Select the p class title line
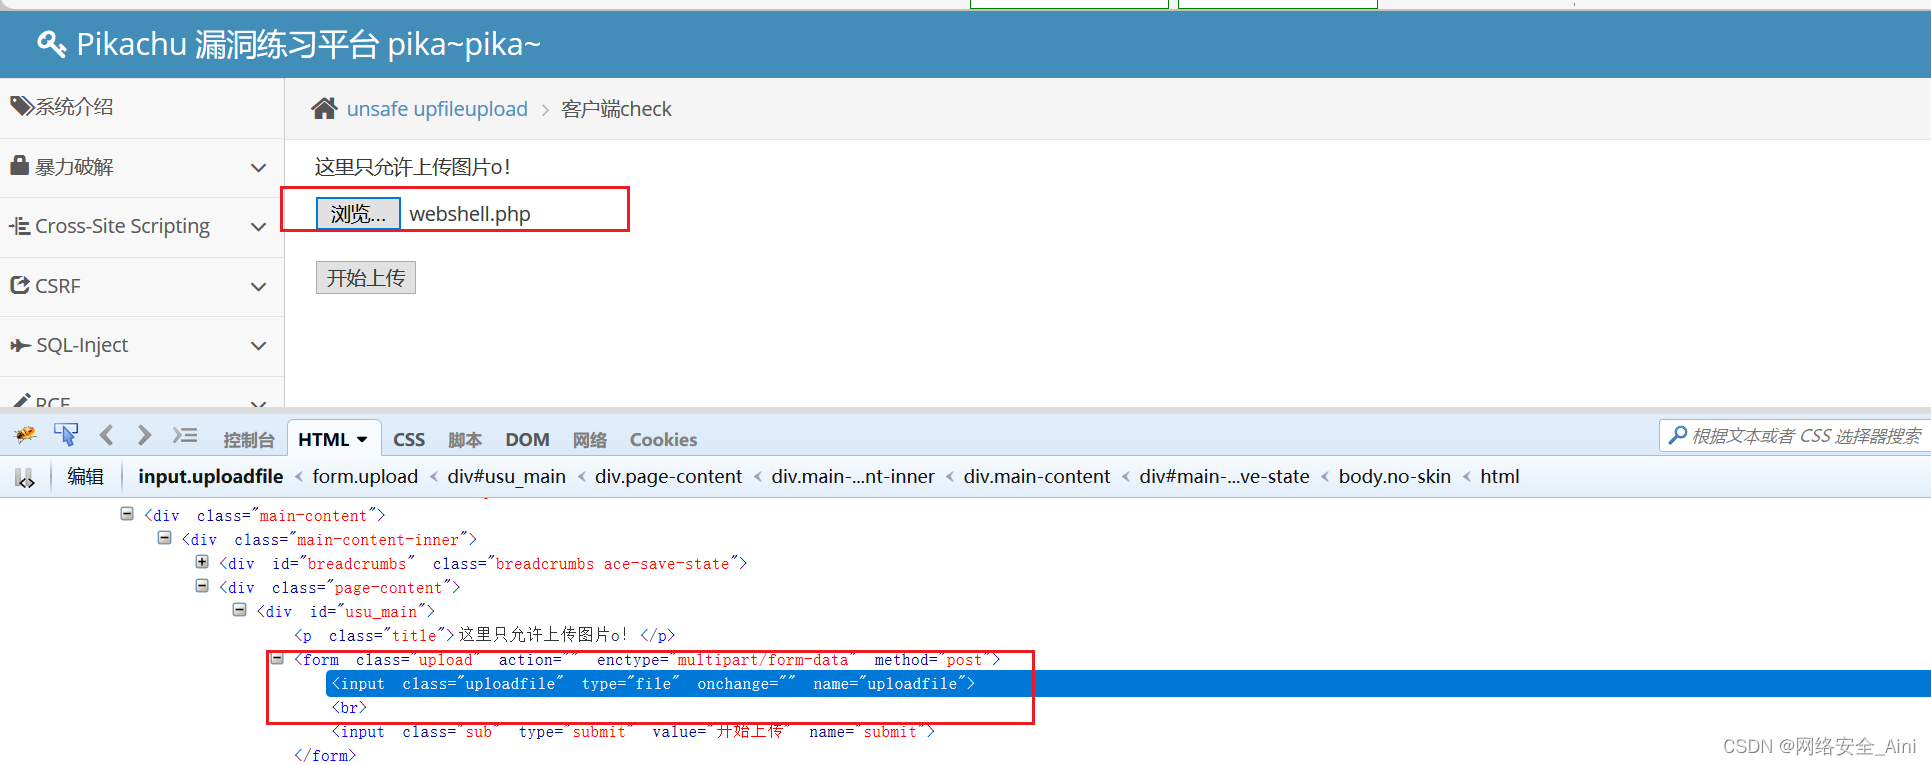The width and height of the screenshot is (1931, 765). [x=484, y=635]
